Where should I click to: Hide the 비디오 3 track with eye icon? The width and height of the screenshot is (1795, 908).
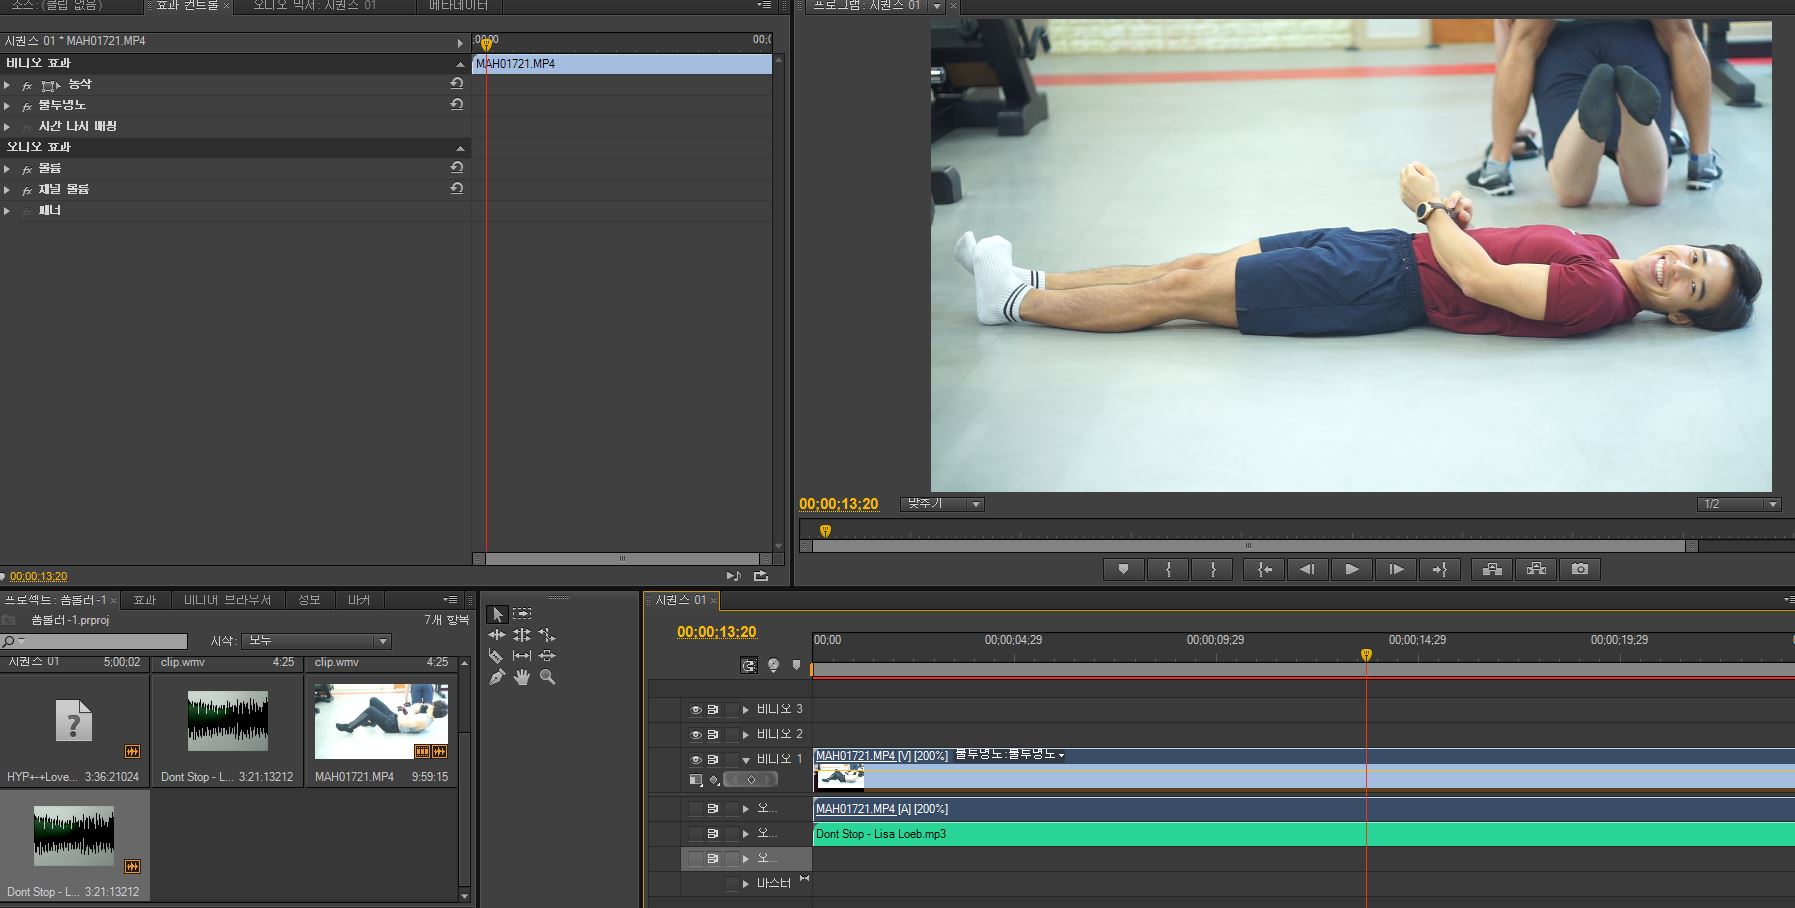pyautogui.click(x=695, y=710)
